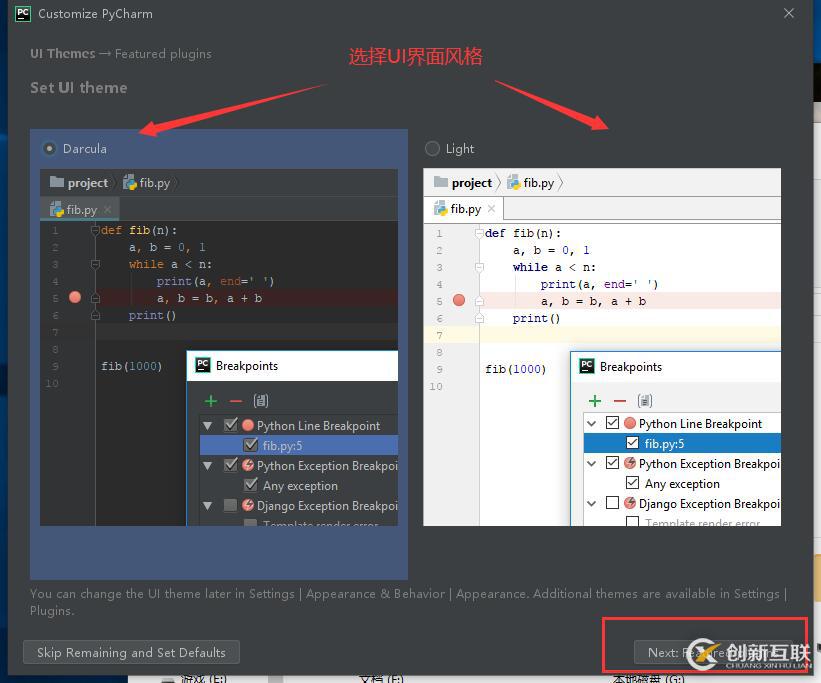Collapse Django Exception Breakpoint node in Light preview
The width and height of the screenshot is (821, 683).
coord(592,503)
